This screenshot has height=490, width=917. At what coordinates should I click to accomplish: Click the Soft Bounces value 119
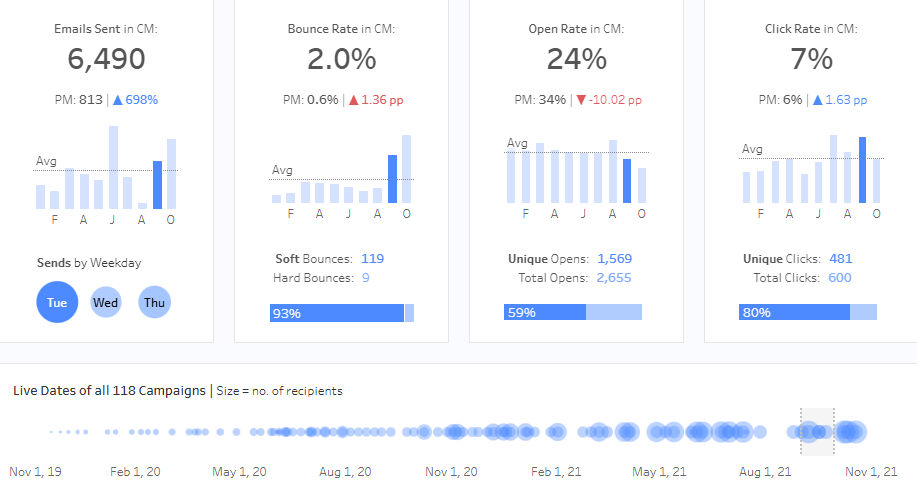click(373, 259)
